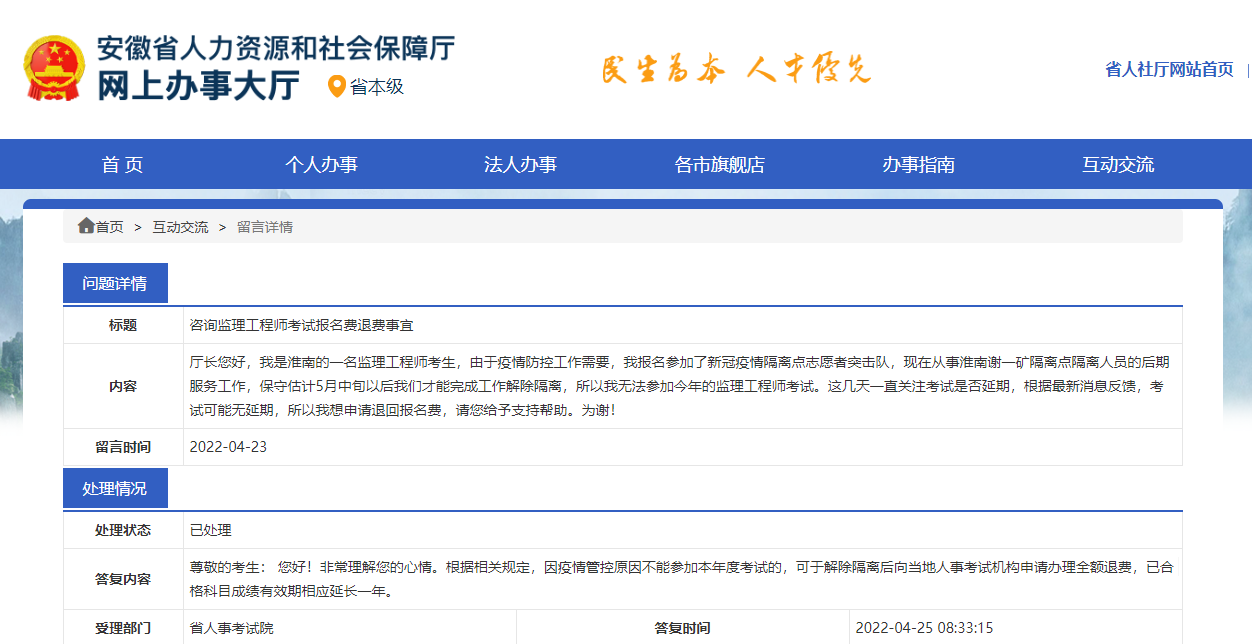Select 互动交流 in the top navigation
Viewport: 1252px width, 644px height.
point(1117,165)
